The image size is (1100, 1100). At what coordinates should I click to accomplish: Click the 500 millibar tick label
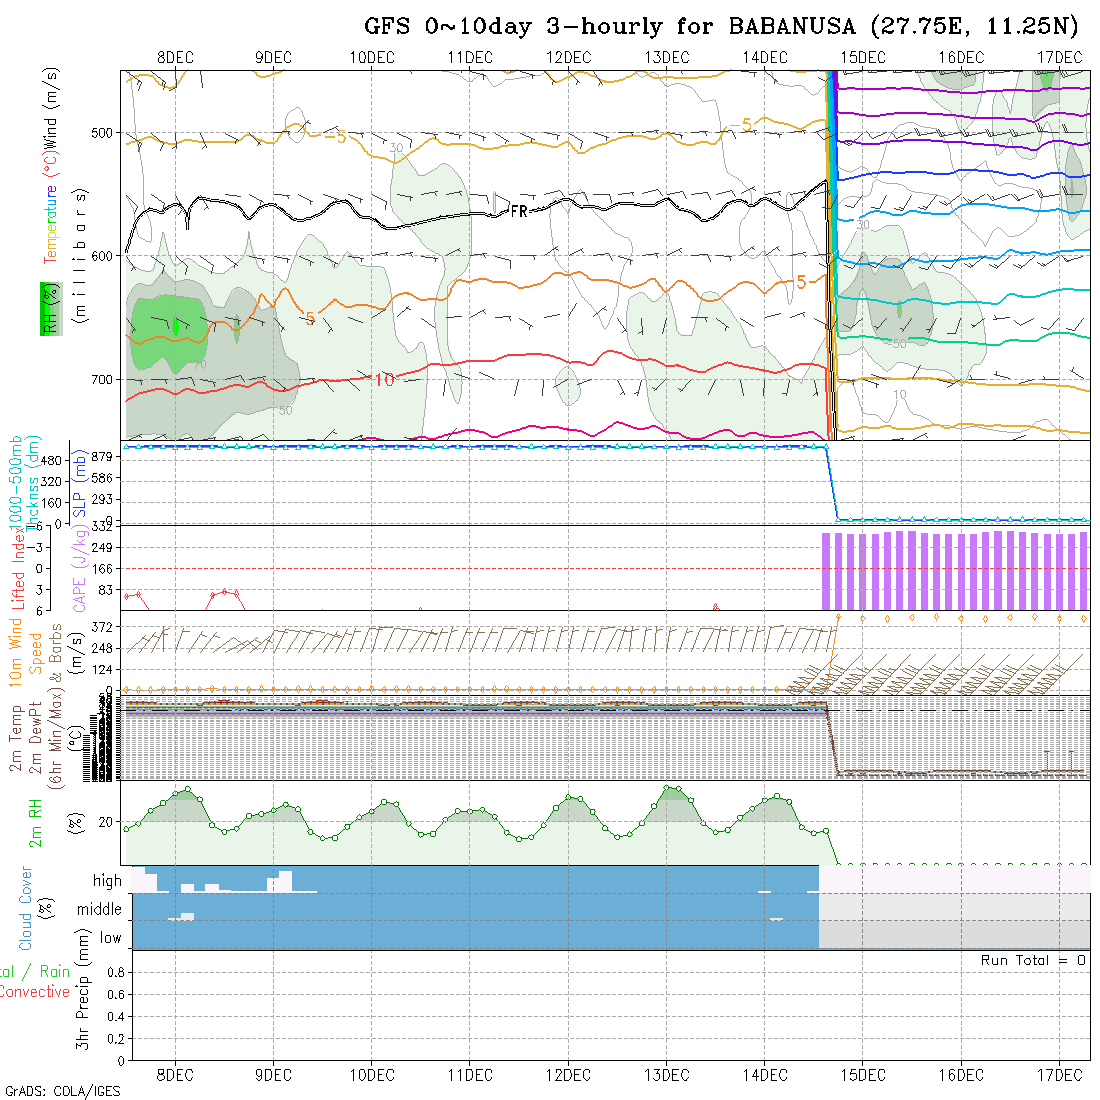103,132
